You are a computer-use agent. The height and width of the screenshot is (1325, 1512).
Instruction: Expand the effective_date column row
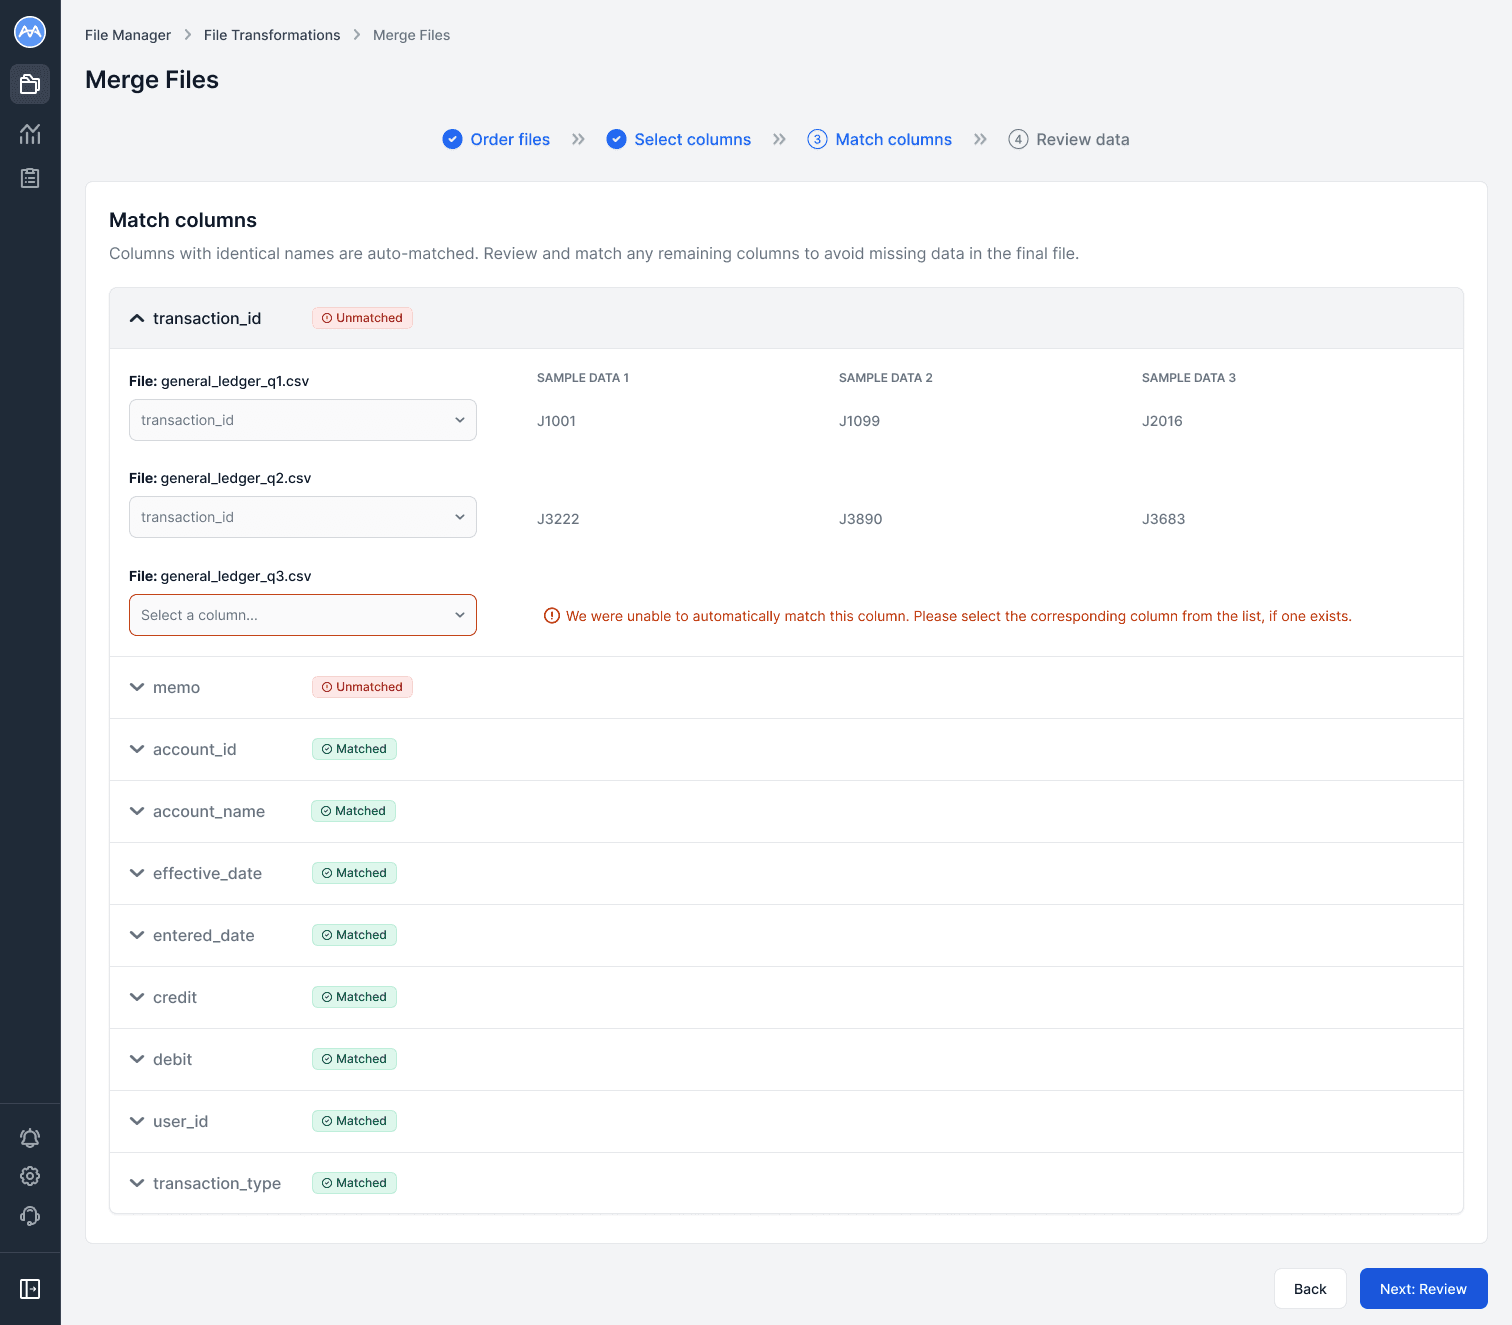click(786, 873)
